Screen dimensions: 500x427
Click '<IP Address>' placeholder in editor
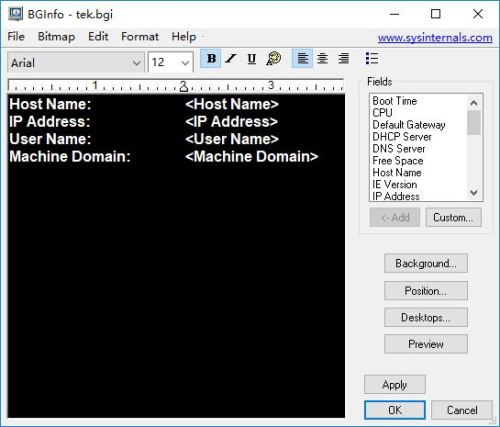click(232, 121)
